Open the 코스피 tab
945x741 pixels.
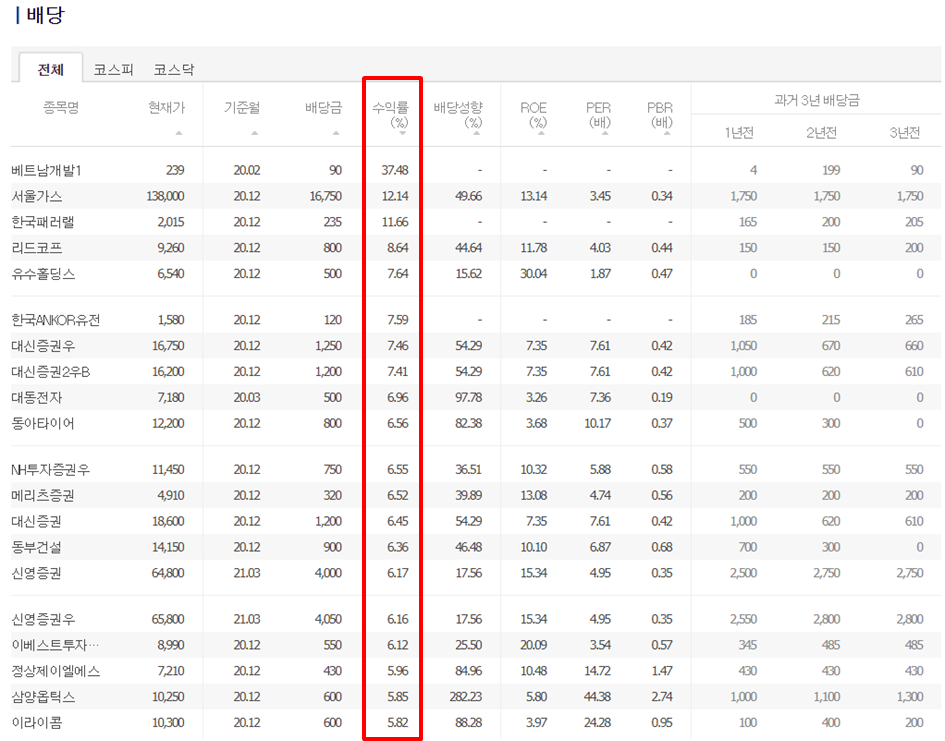point(113,70)
